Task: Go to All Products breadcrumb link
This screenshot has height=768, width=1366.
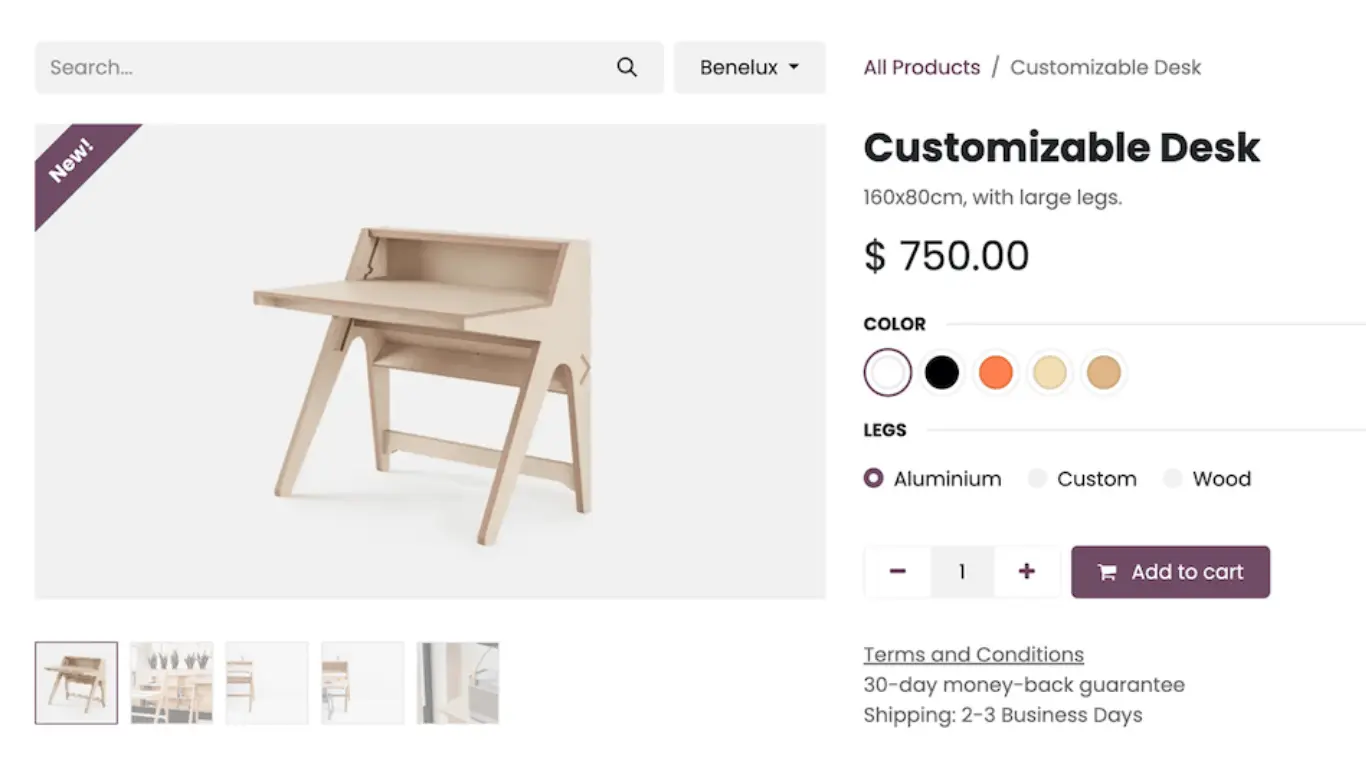Action: (x=921, y=68)
